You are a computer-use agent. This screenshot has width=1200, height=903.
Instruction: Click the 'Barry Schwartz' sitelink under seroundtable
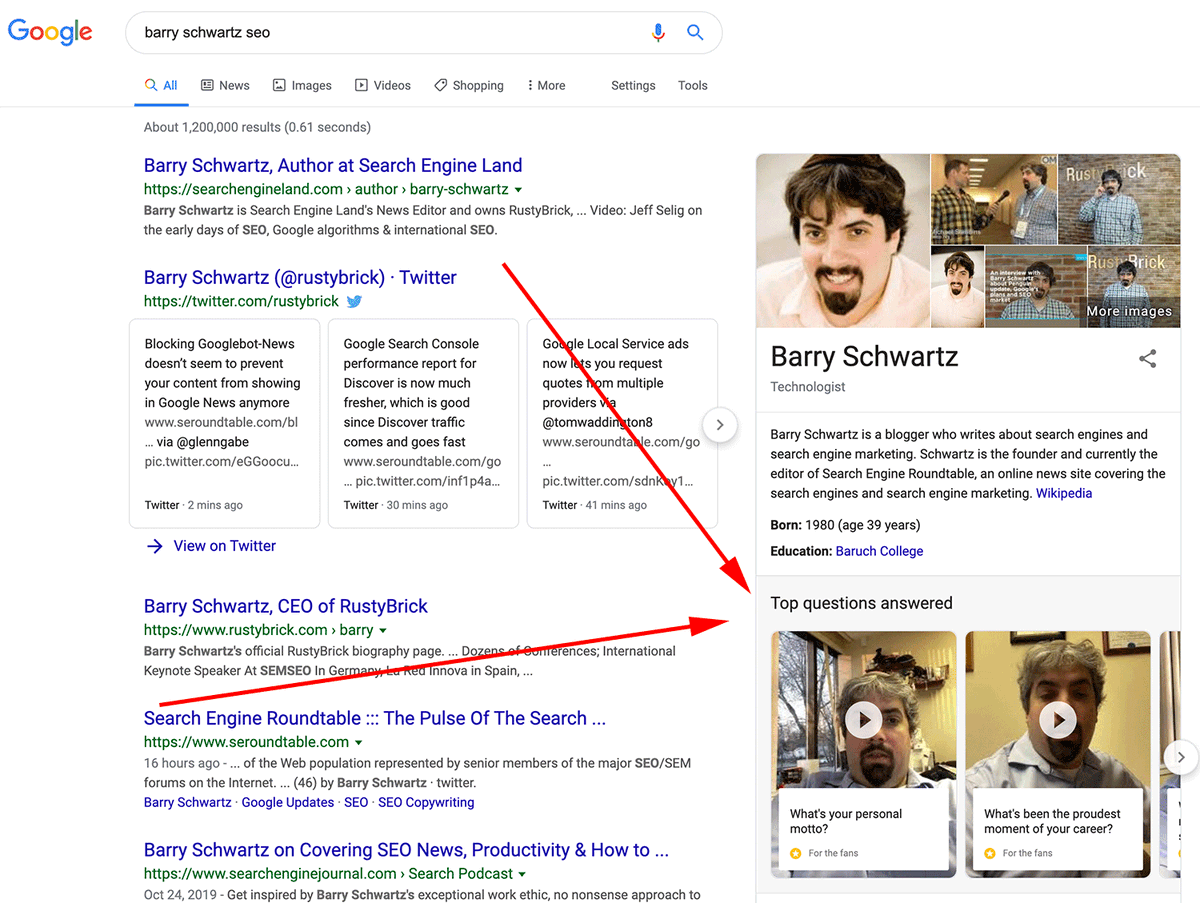click(188, 802)
